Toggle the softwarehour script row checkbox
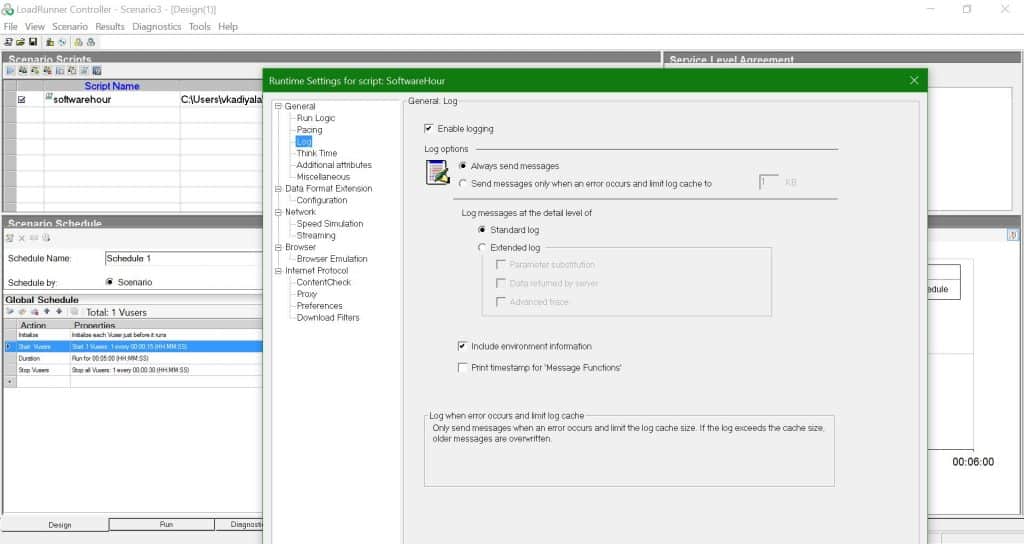 coord(22,99)
